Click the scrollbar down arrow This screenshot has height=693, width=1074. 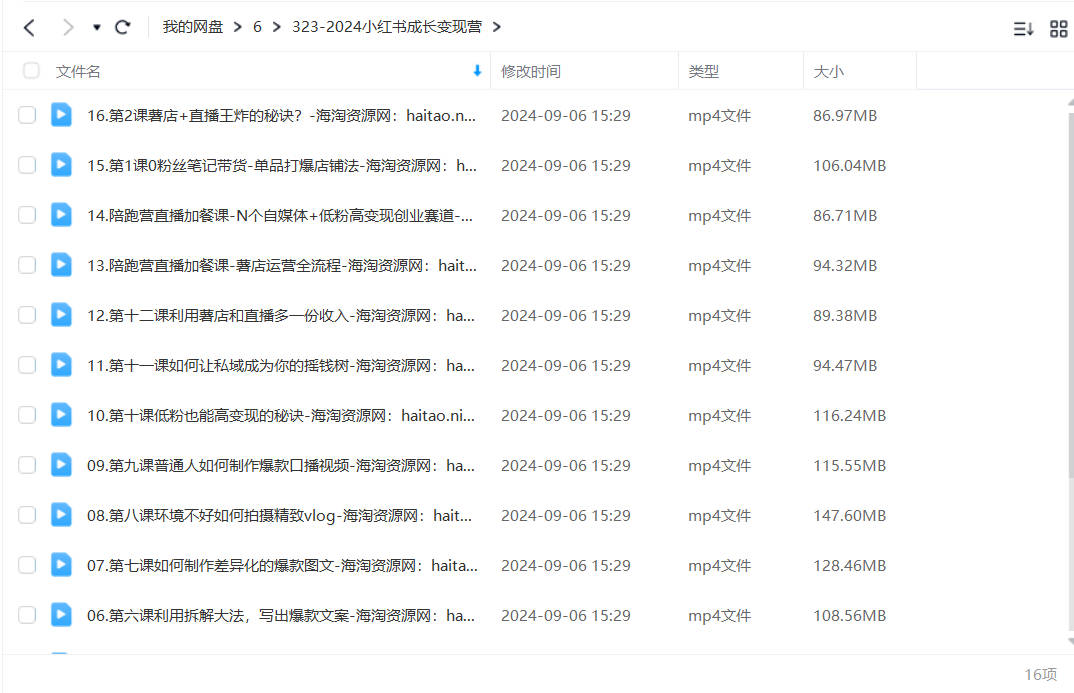[x=1071, y=642]
